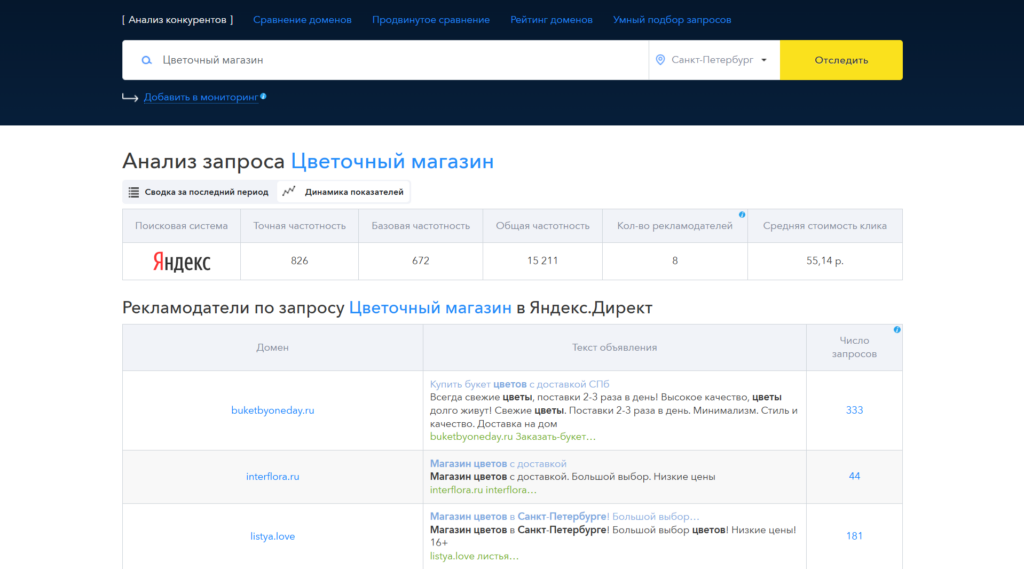Click the search magnifier icon in the query field
Viewport: 1024px width, 569px height.
click(146, 60)
